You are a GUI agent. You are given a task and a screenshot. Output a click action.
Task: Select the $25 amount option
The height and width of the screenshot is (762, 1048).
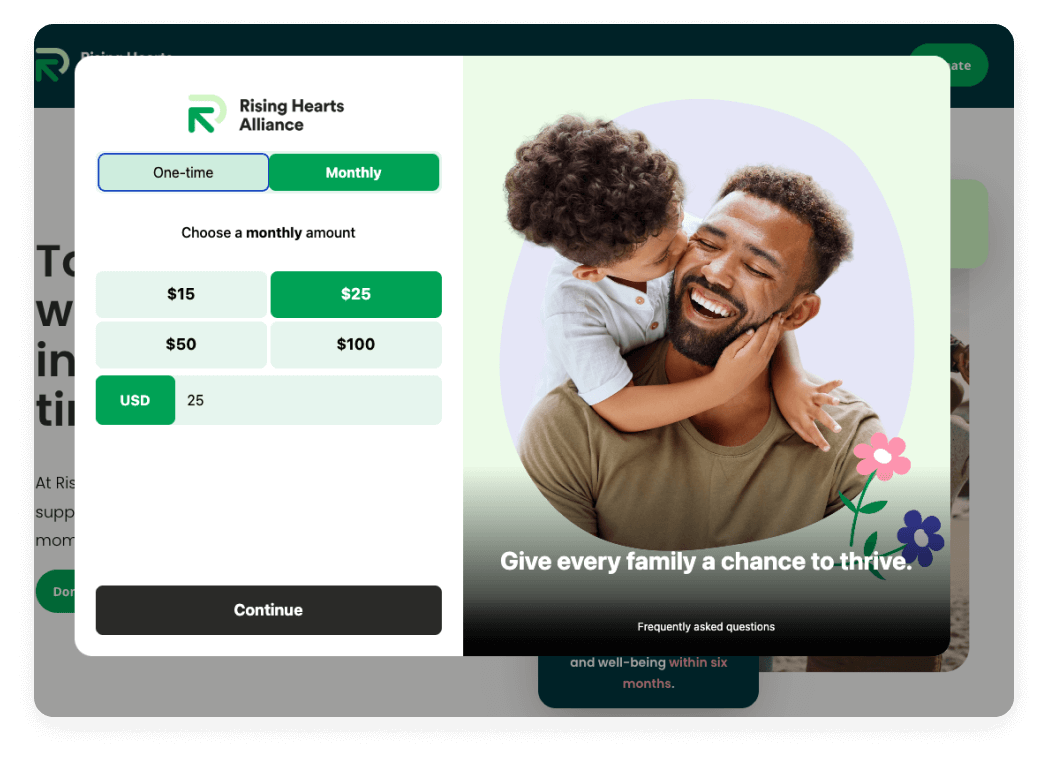356,294
